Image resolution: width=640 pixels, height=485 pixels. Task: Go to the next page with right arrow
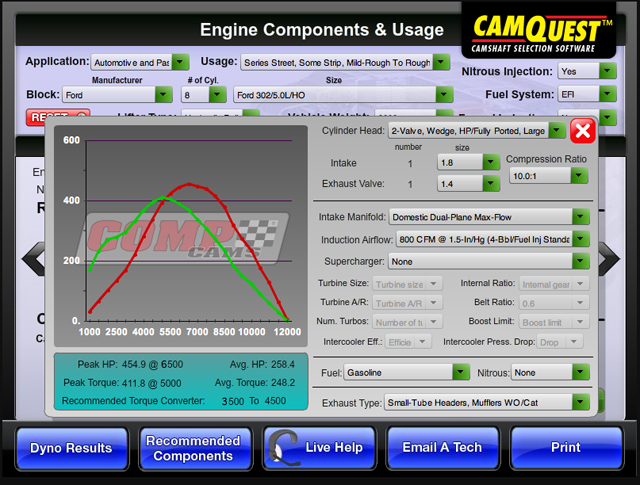click(609, 259)
